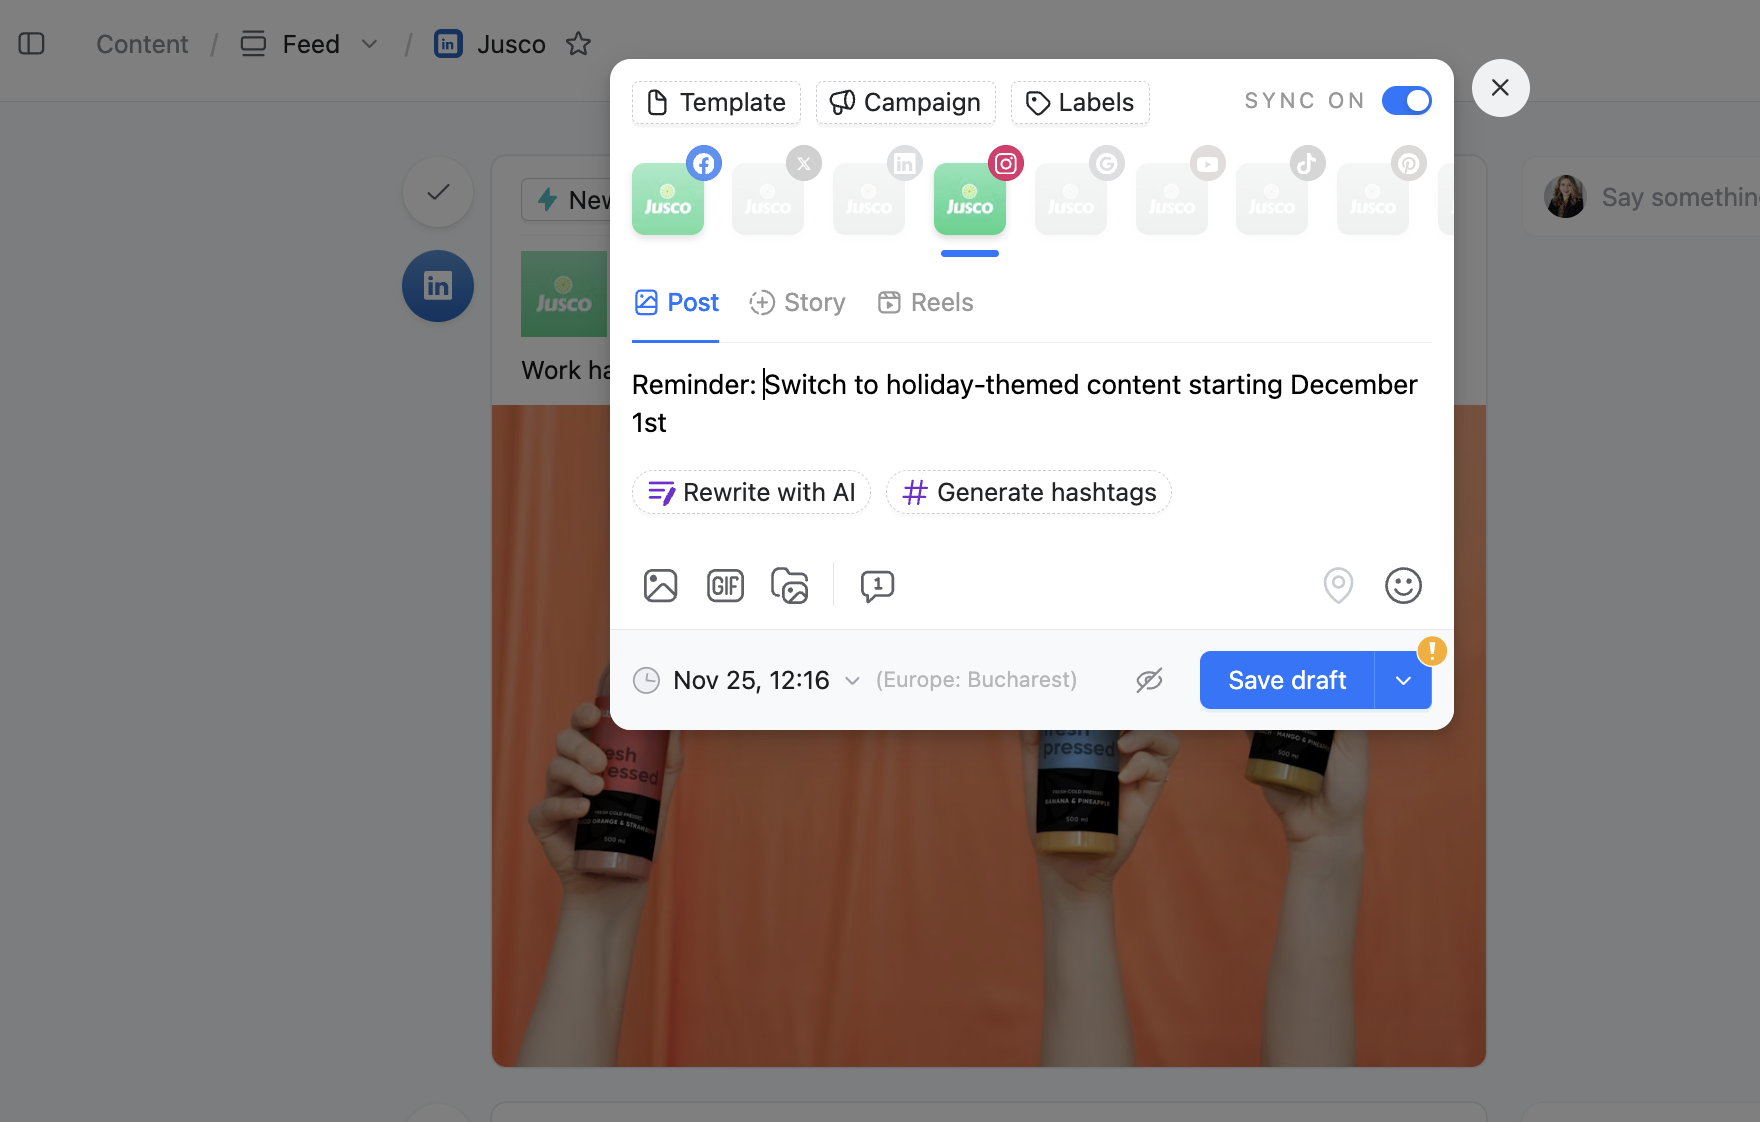This screenshot has width=1760, height=1122.
Task: Switch to the Reels tab
Action: tap(925, 302)
